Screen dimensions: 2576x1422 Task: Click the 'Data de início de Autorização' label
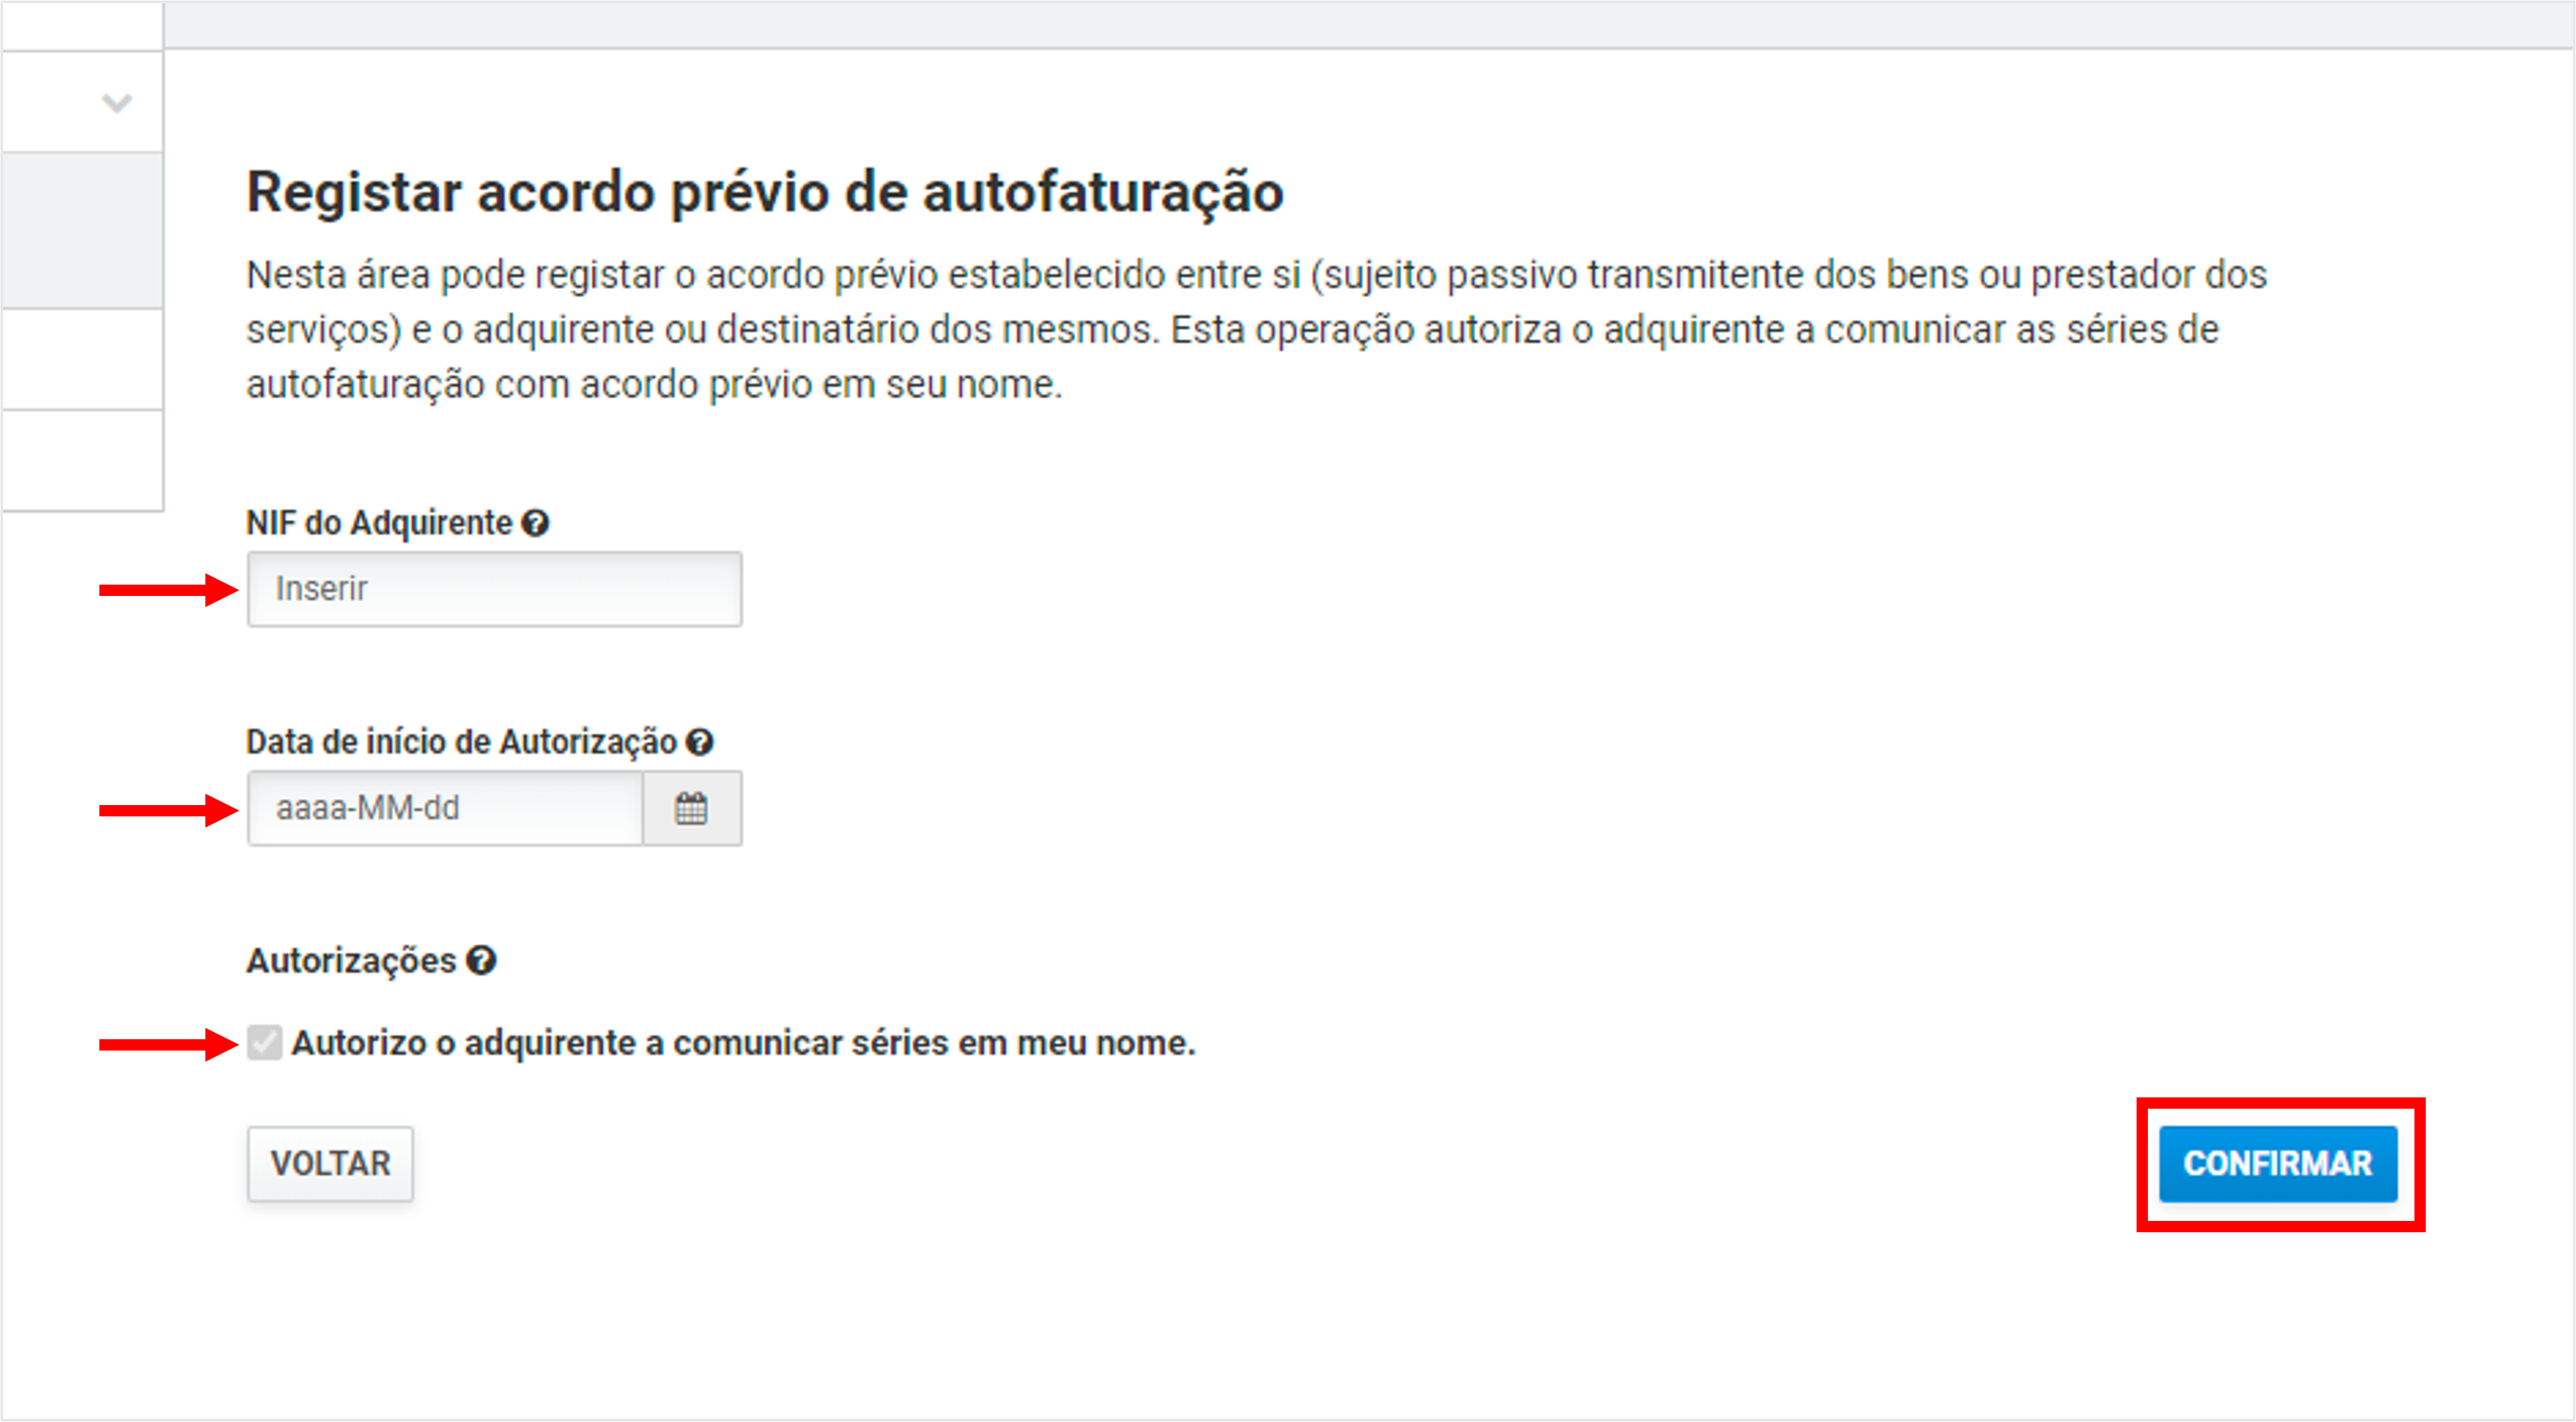pos(461,742)
